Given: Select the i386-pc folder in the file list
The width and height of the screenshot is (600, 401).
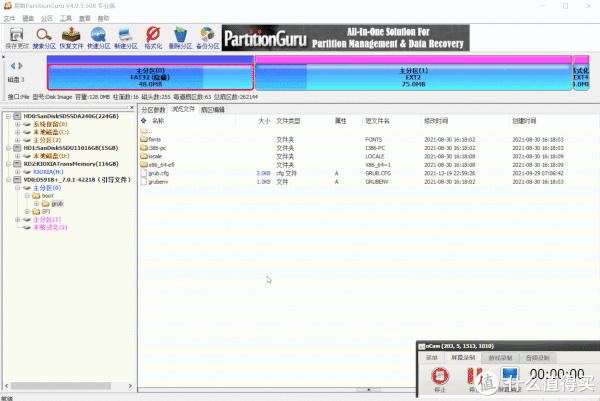Looking at the screenshot, I should (x=153, y=148).
